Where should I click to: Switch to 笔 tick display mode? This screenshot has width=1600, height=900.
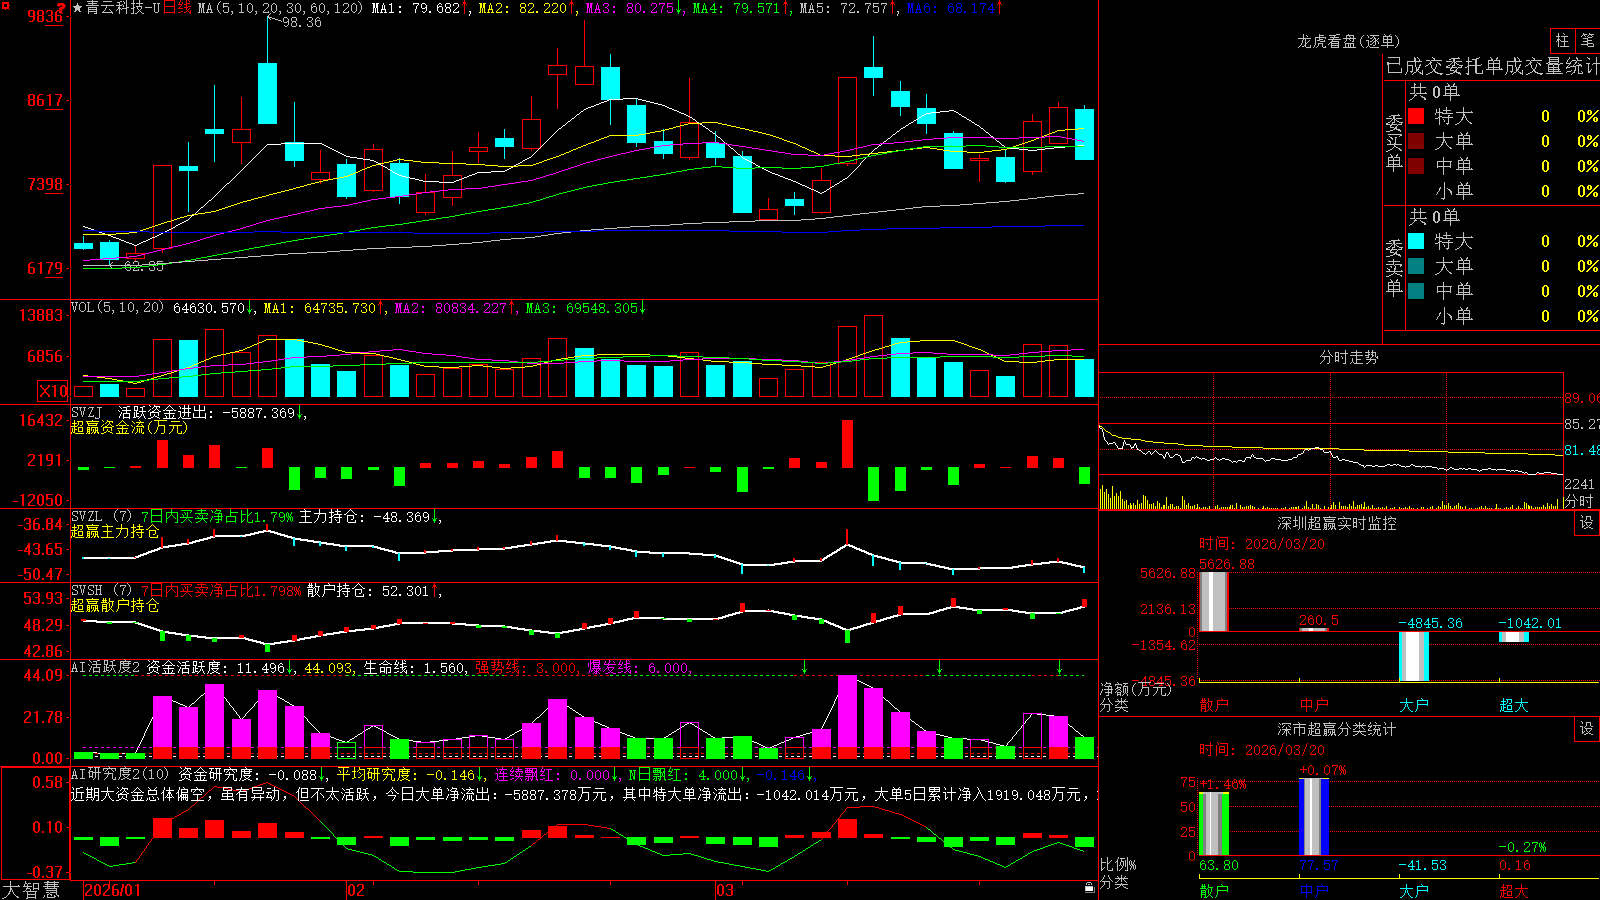coord(1587,40)
